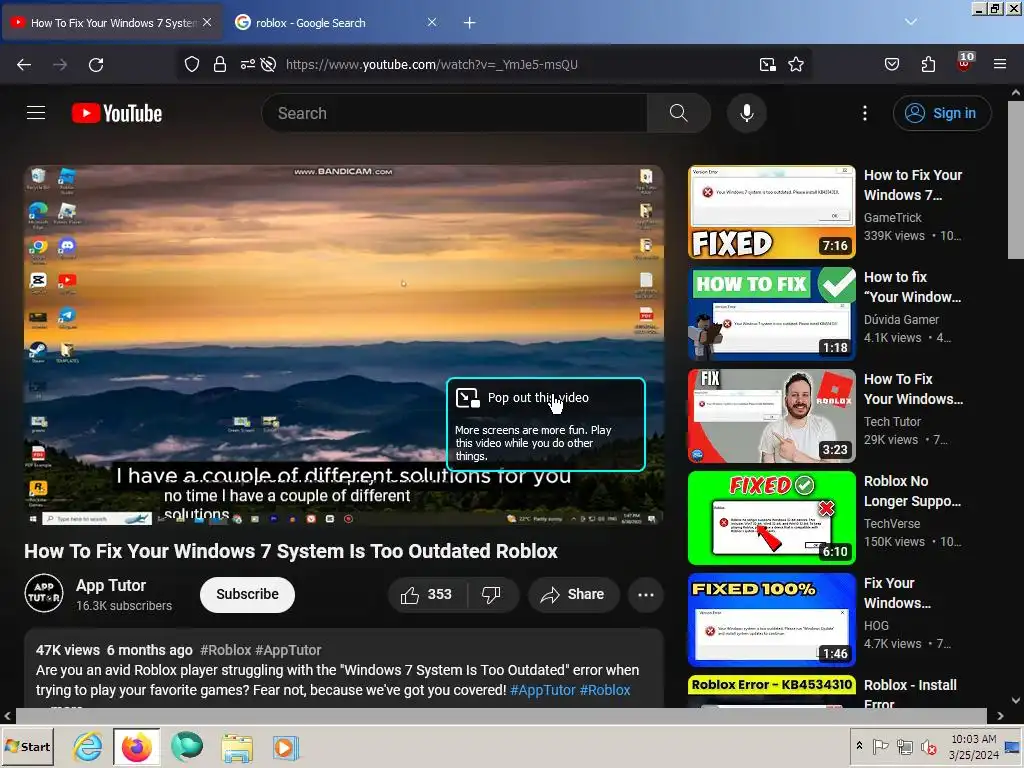Click the YouTube Search input field
Image resolution: width=1024 pixels, height=768 pixels.
tap(455, 113)
